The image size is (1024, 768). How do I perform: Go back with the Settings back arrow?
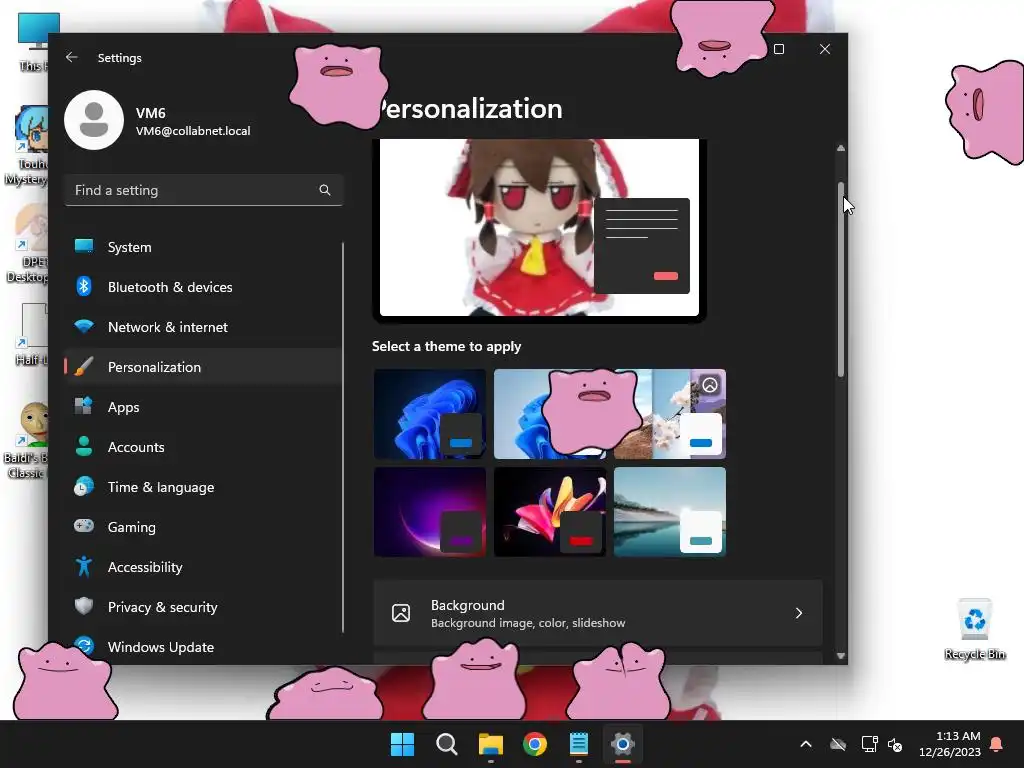[x=72, y=57]
